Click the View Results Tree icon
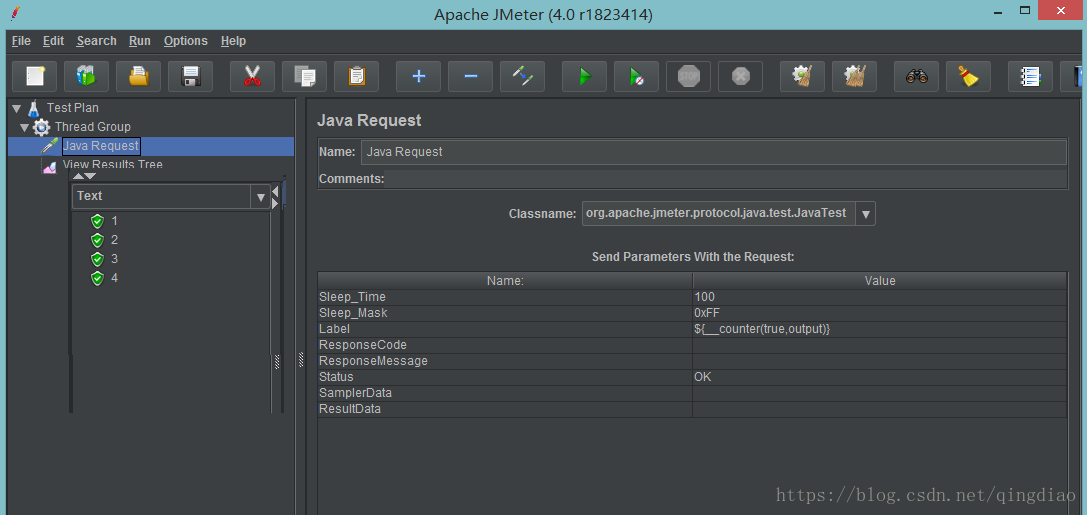Screen dimensions: 1087x515 click(x=49, y=166)
